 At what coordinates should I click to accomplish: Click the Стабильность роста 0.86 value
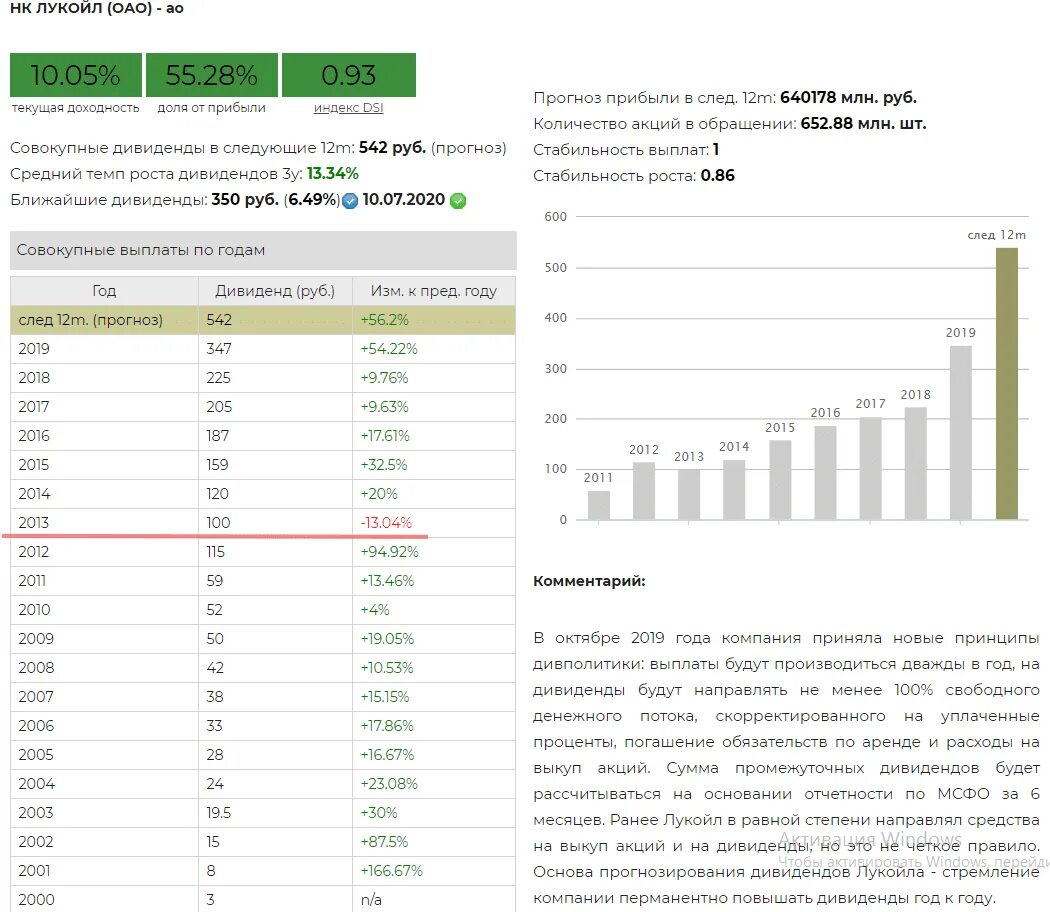point(717,176)
